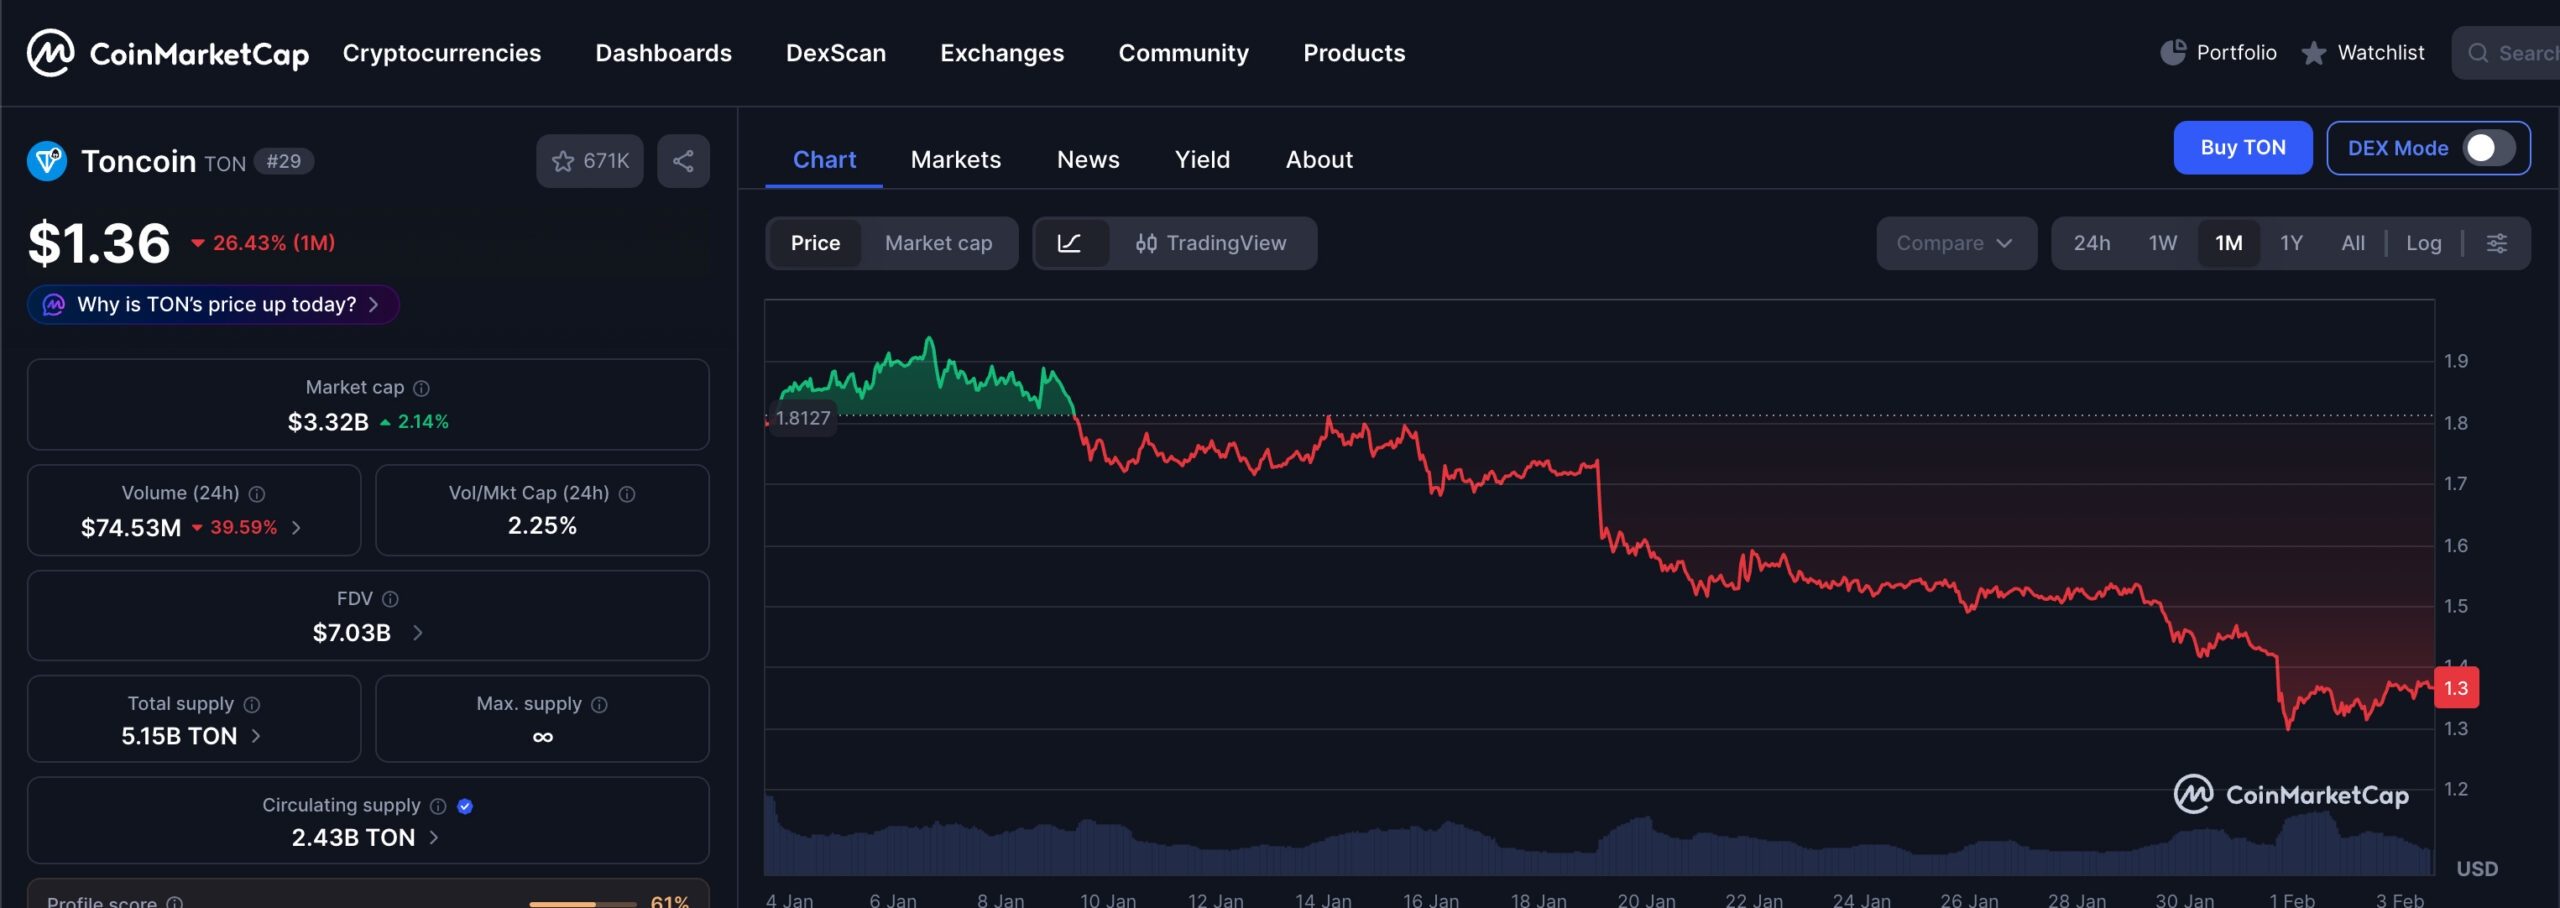Click the $3.32B market cap value
This screenshot has width=2560, height=908.
point(328,422)
